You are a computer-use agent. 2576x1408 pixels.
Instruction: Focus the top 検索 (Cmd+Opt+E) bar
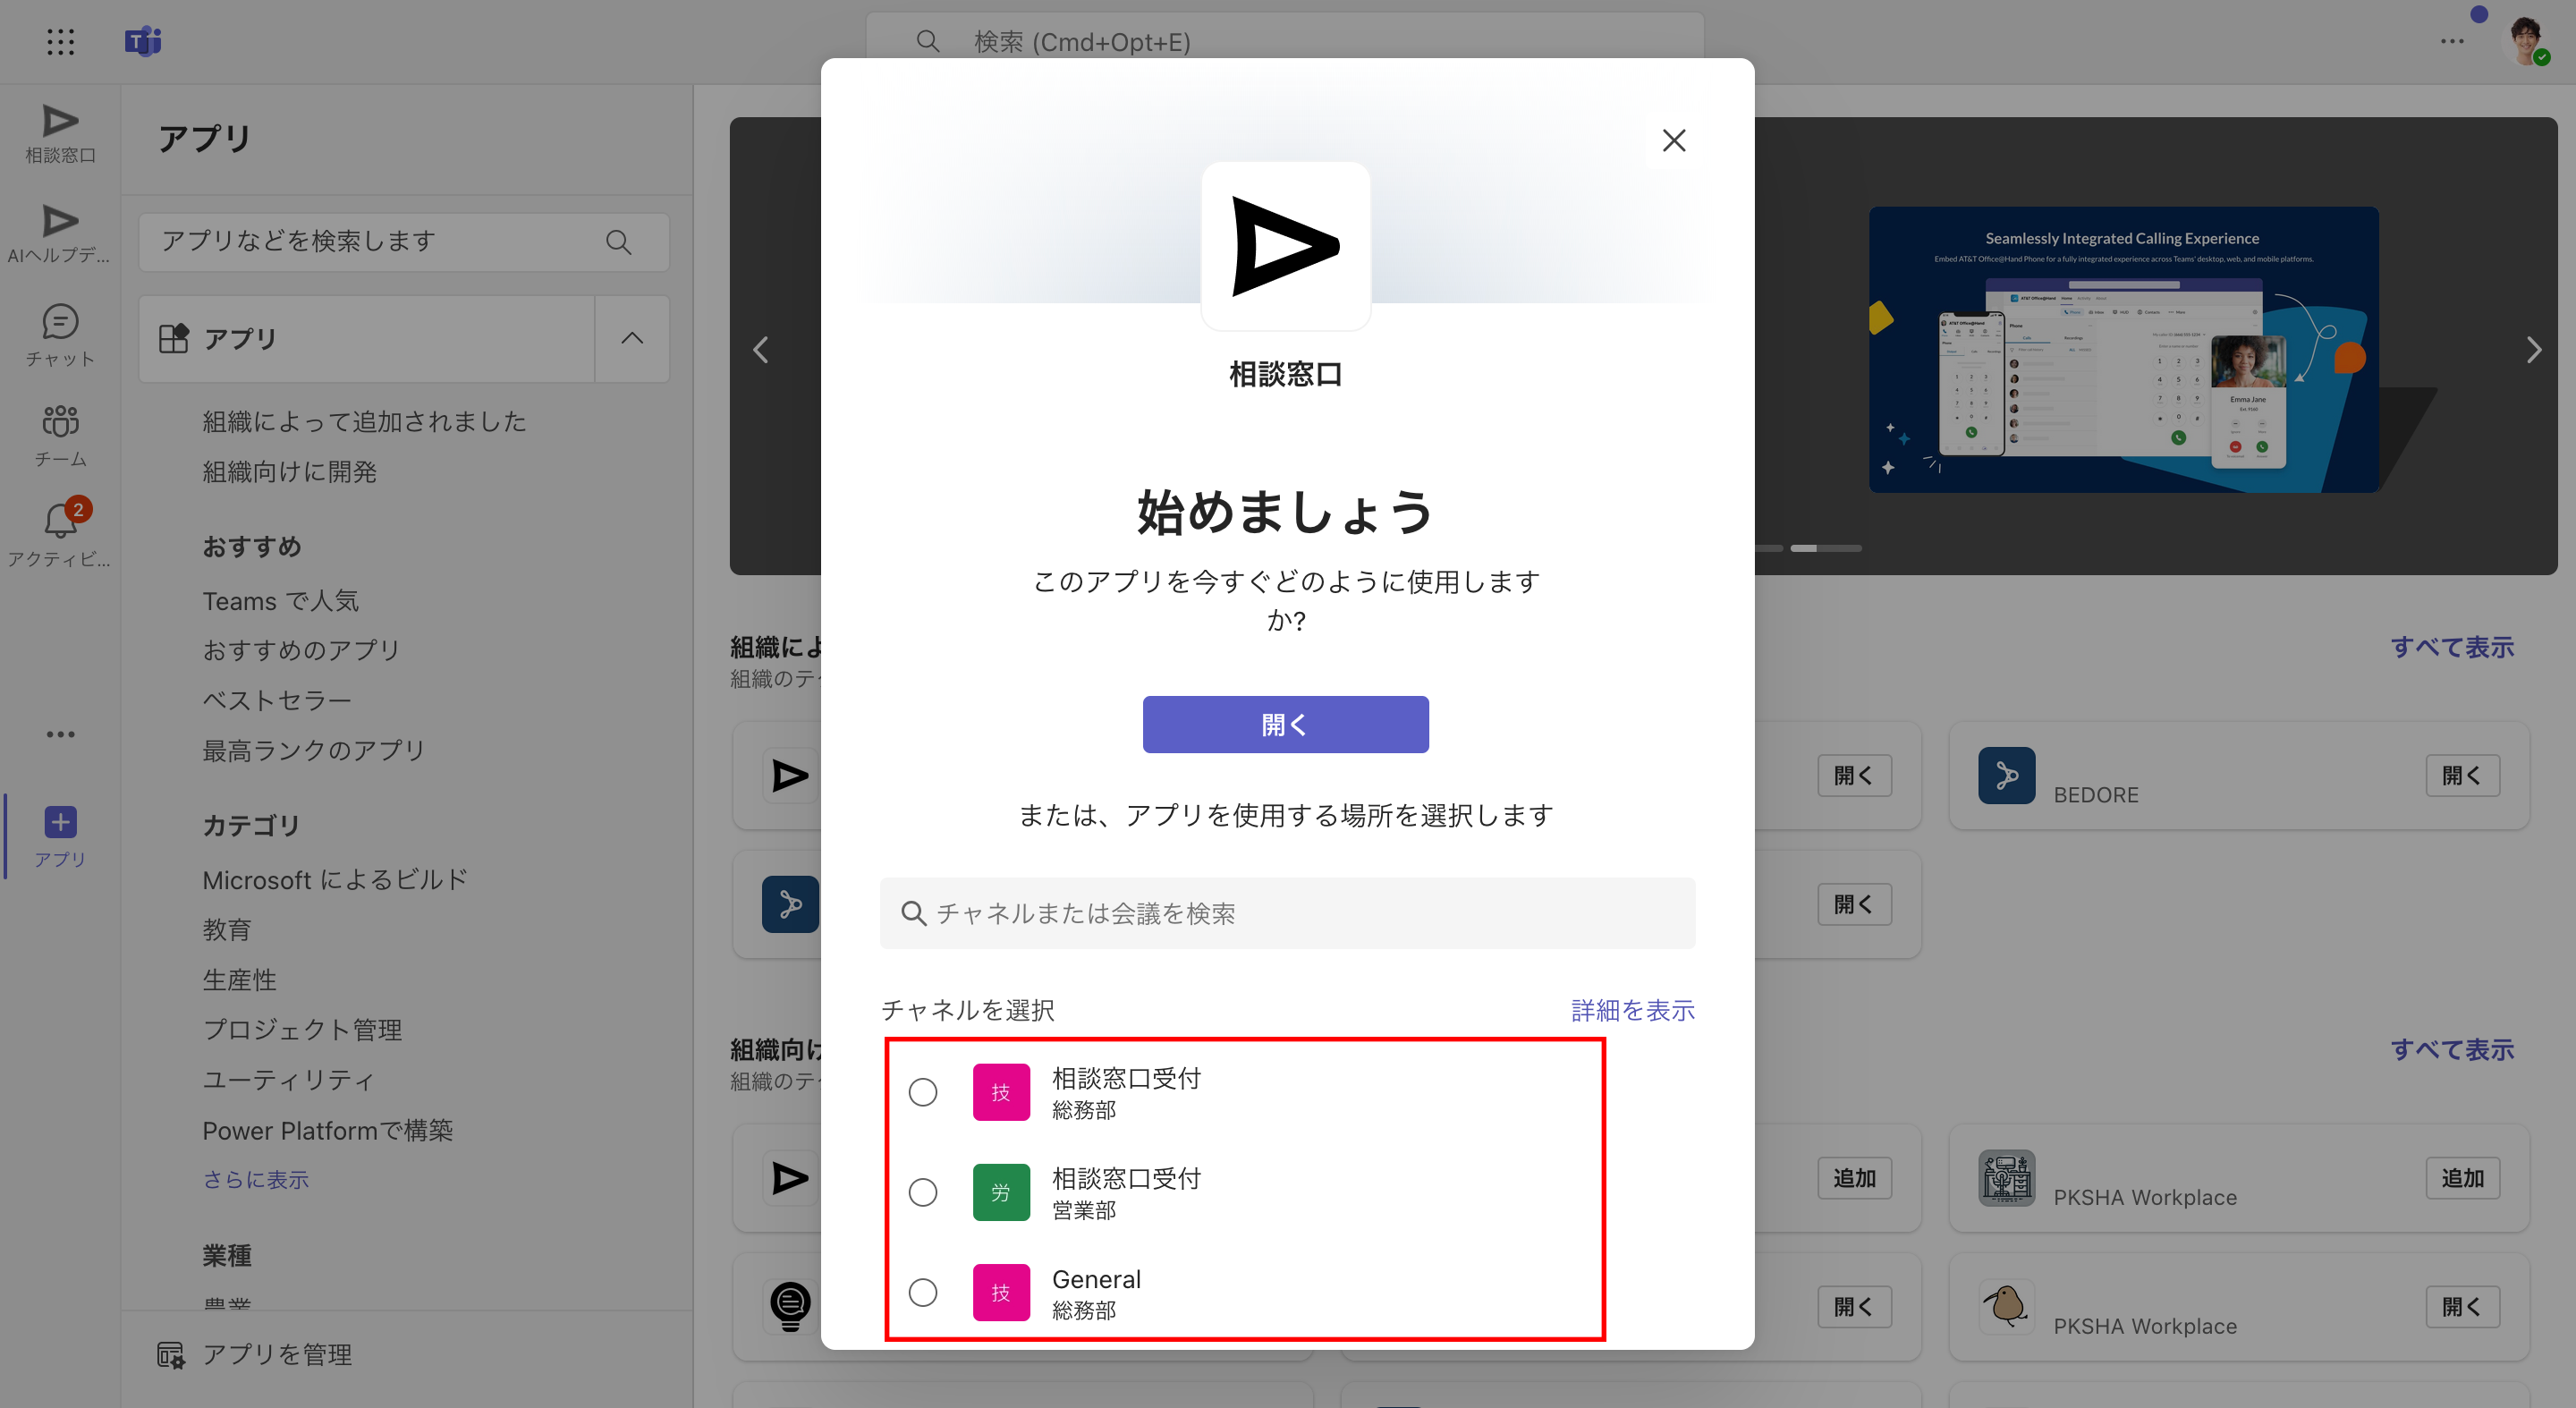pyautogui.click(x=1285, y=41)
